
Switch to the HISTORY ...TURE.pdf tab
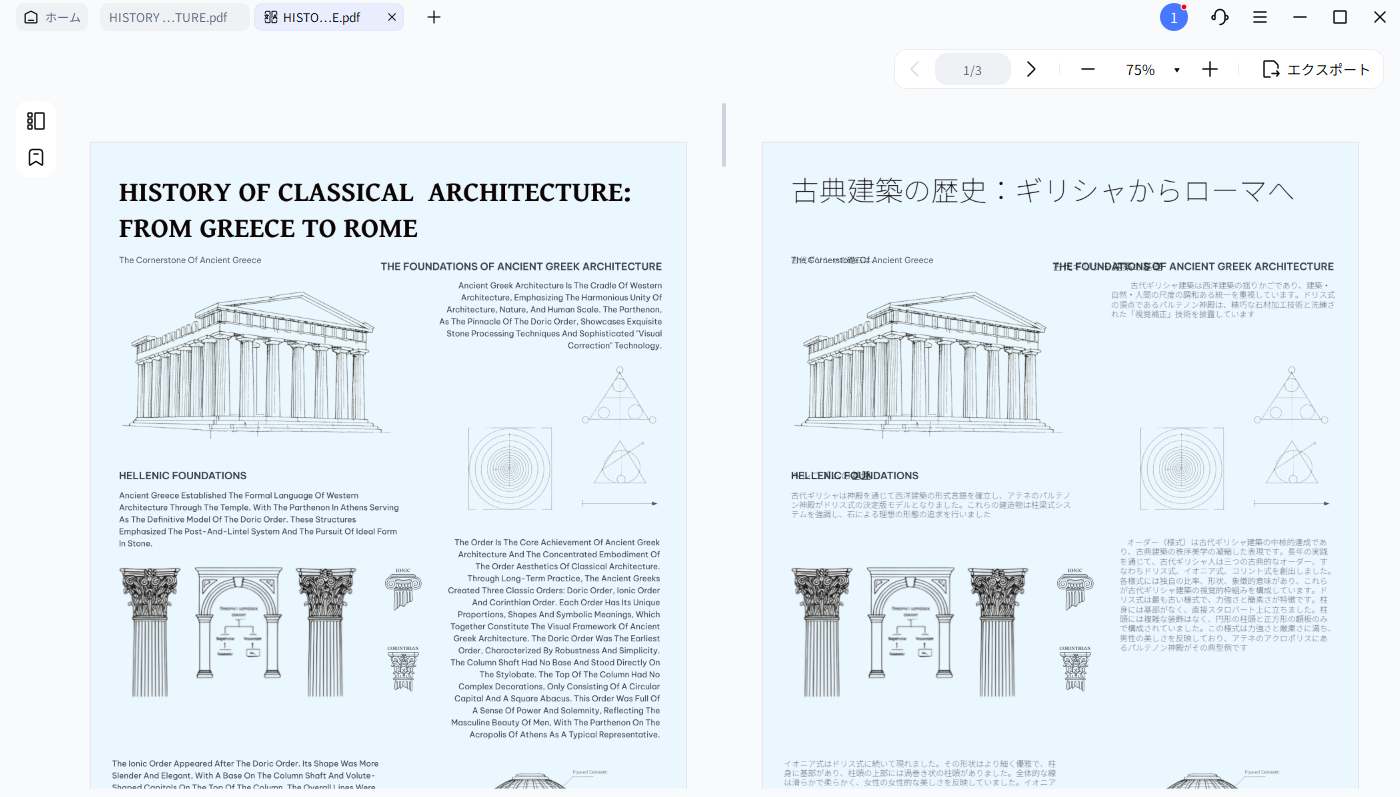pyautogui.click(x=174, y=17)
